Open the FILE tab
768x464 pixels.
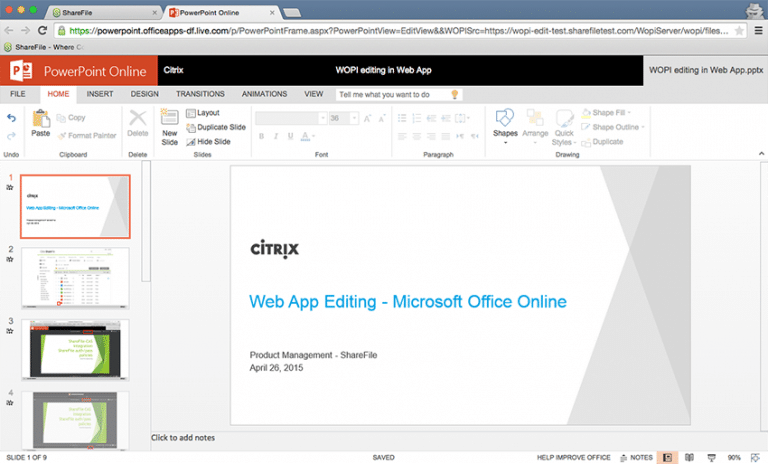pos(18,94)
